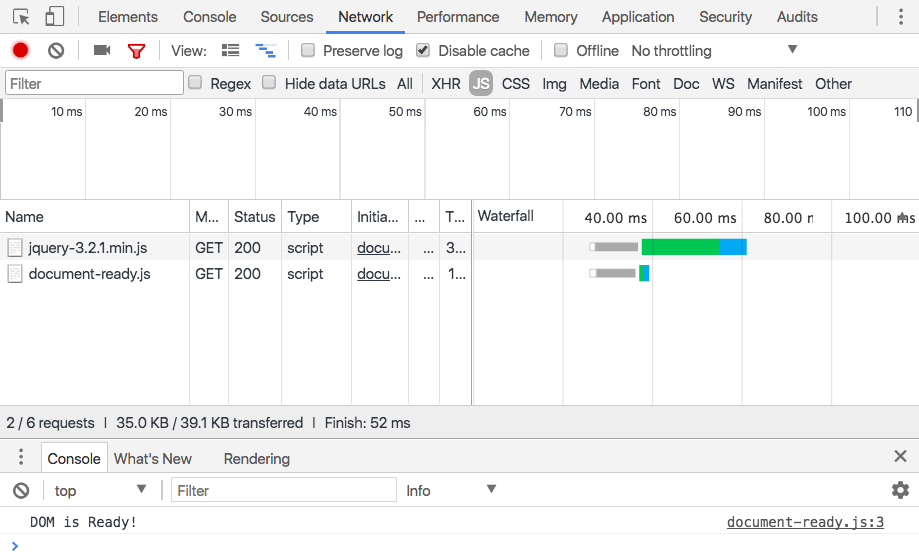The height and width of the screenshot is (560, 919).
Task: Click the green jquery waterfall timing bar
Action: (x=680, y=247)
